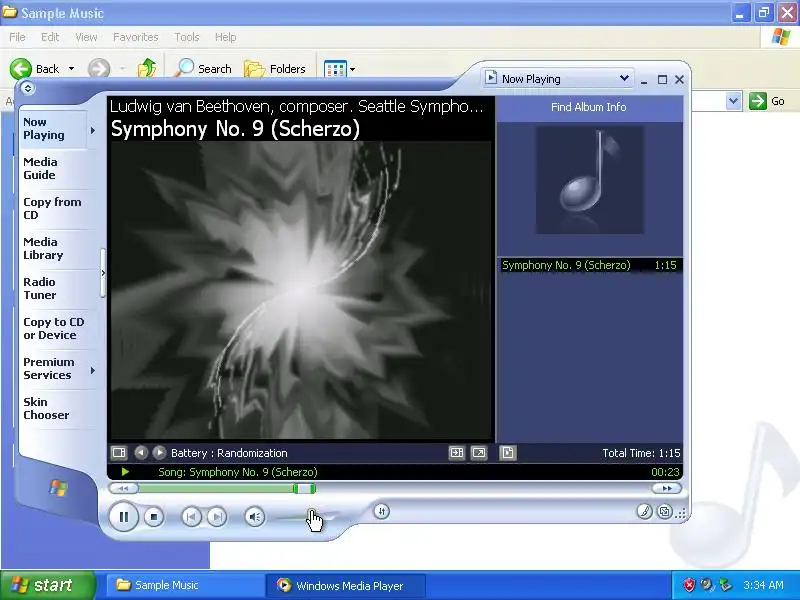This screenshot has height=600, width=800.
Task: Open the Back history dropdown arrow
Action: tap(71, 69)
